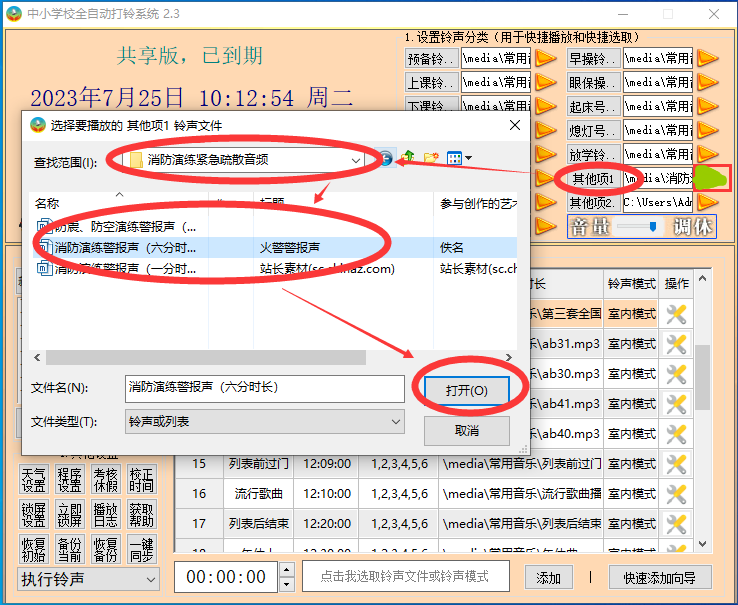Click the 眼保操.. category button
The width and height of the screenshot is (738, 605).
(x=593, y=83)
